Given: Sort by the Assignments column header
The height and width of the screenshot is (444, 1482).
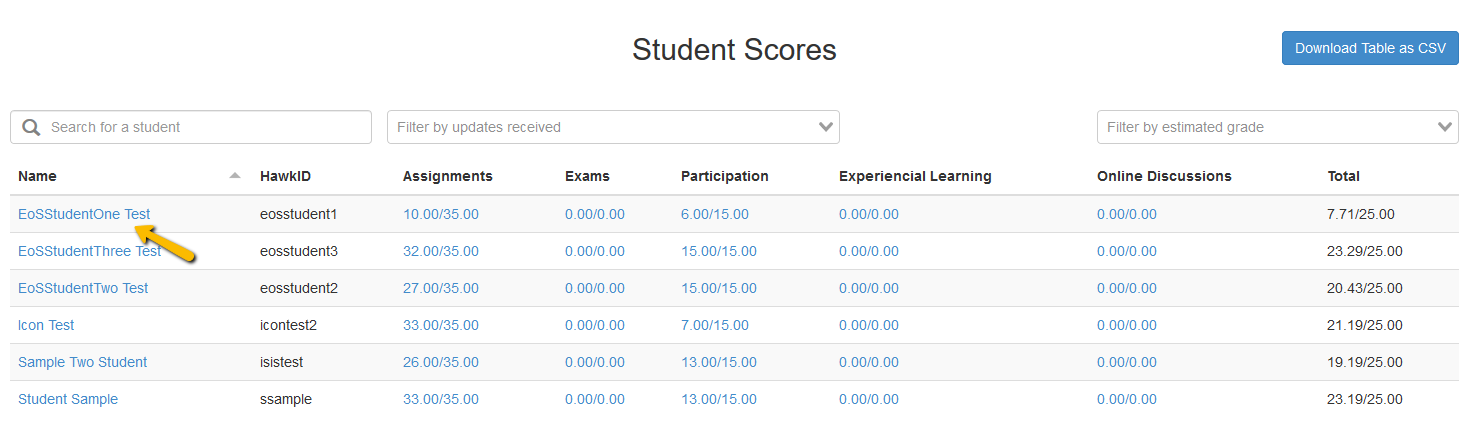Looking at the screenshot, I should point(447,176).
